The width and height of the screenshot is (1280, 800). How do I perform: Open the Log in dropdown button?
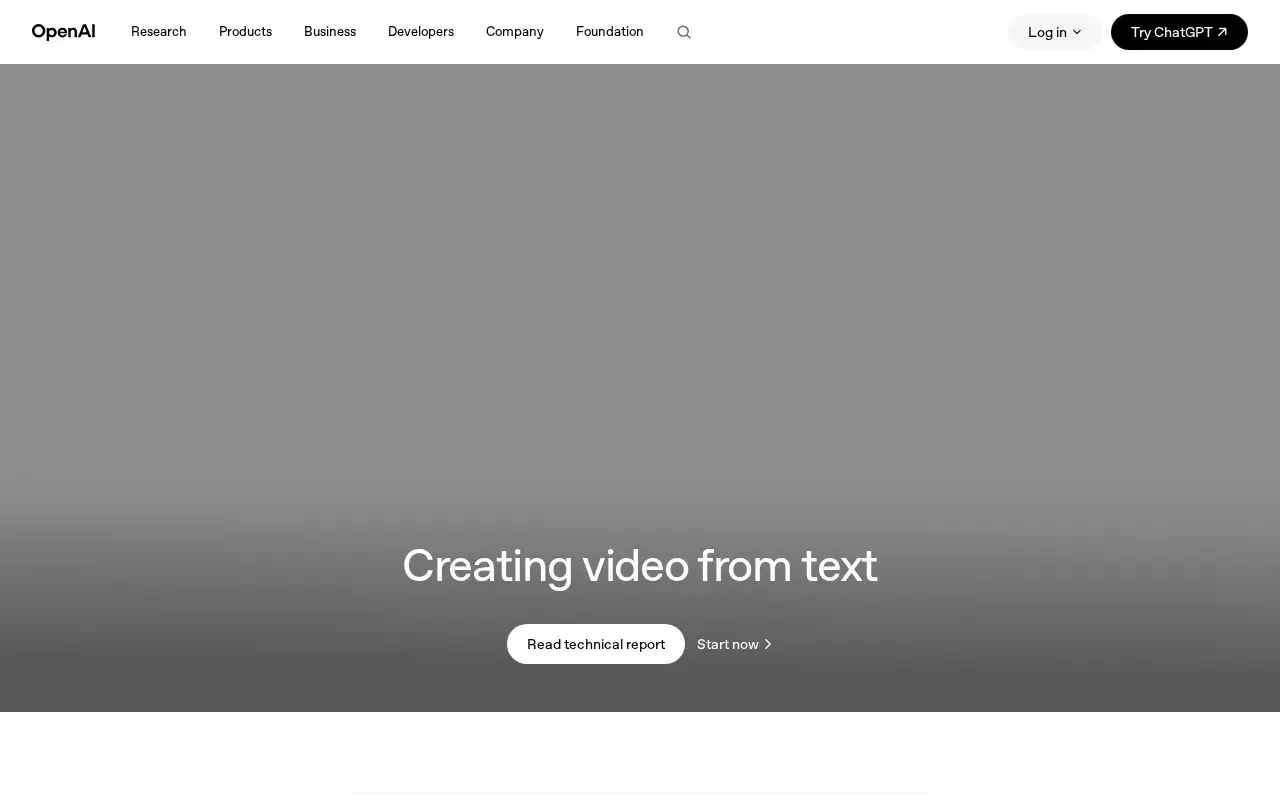coord(1055,32)
